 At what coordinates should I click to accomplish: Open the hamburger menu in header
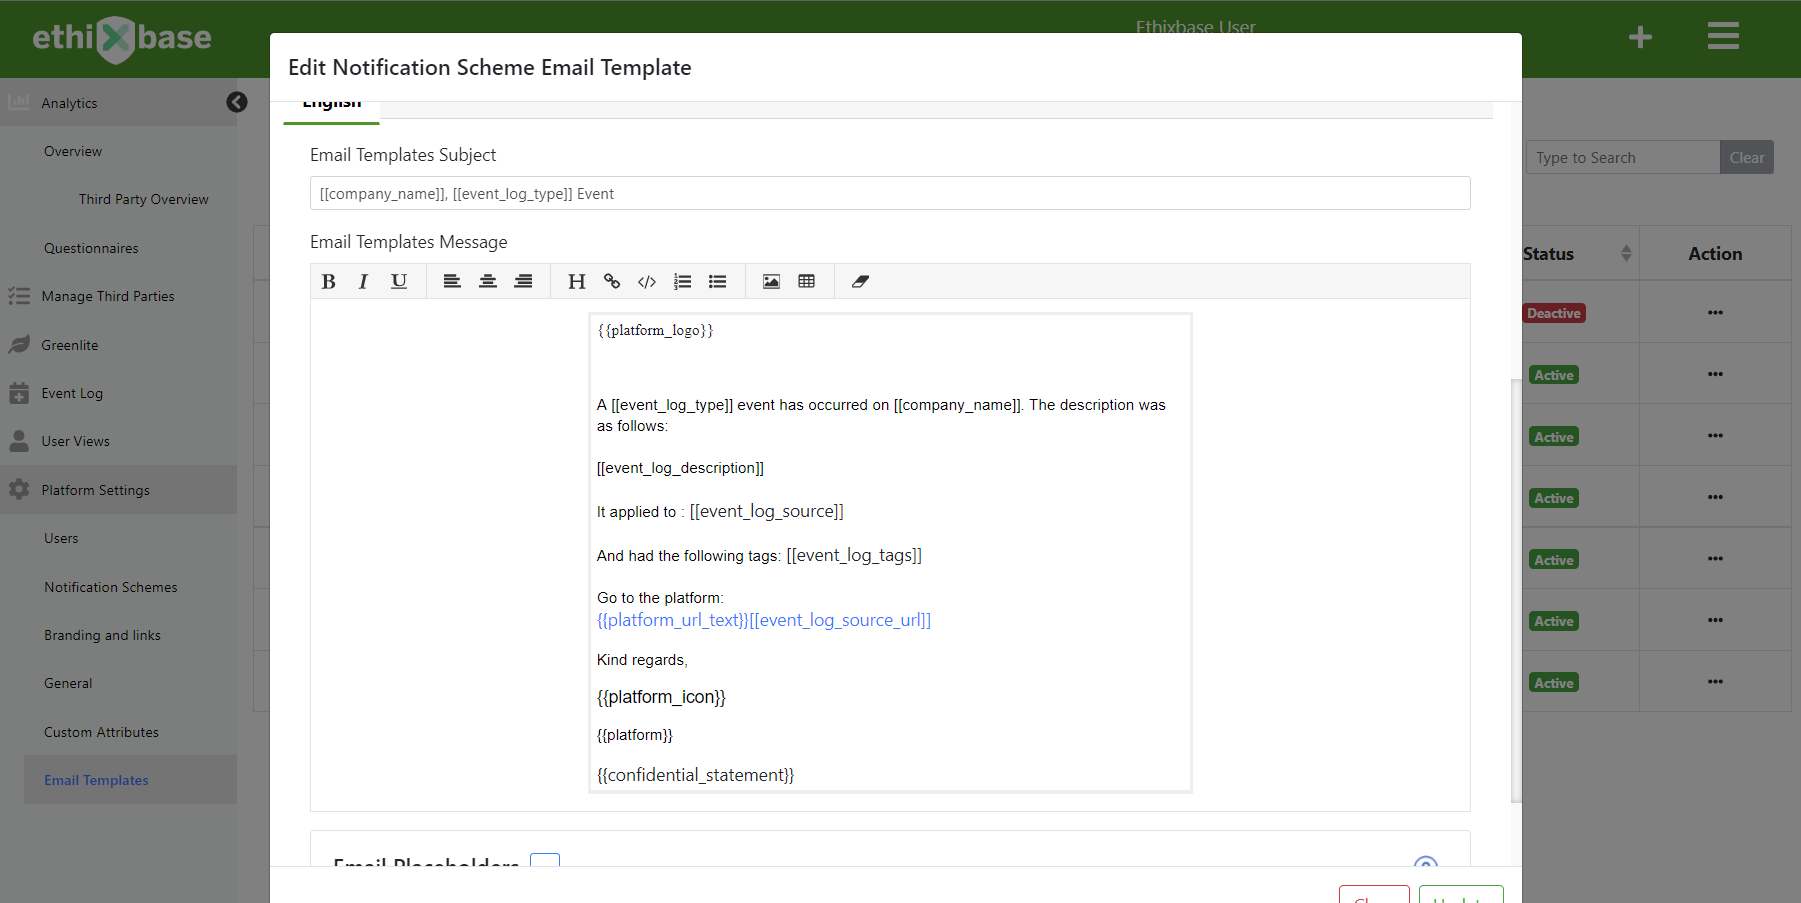(x=1723, y=36)
